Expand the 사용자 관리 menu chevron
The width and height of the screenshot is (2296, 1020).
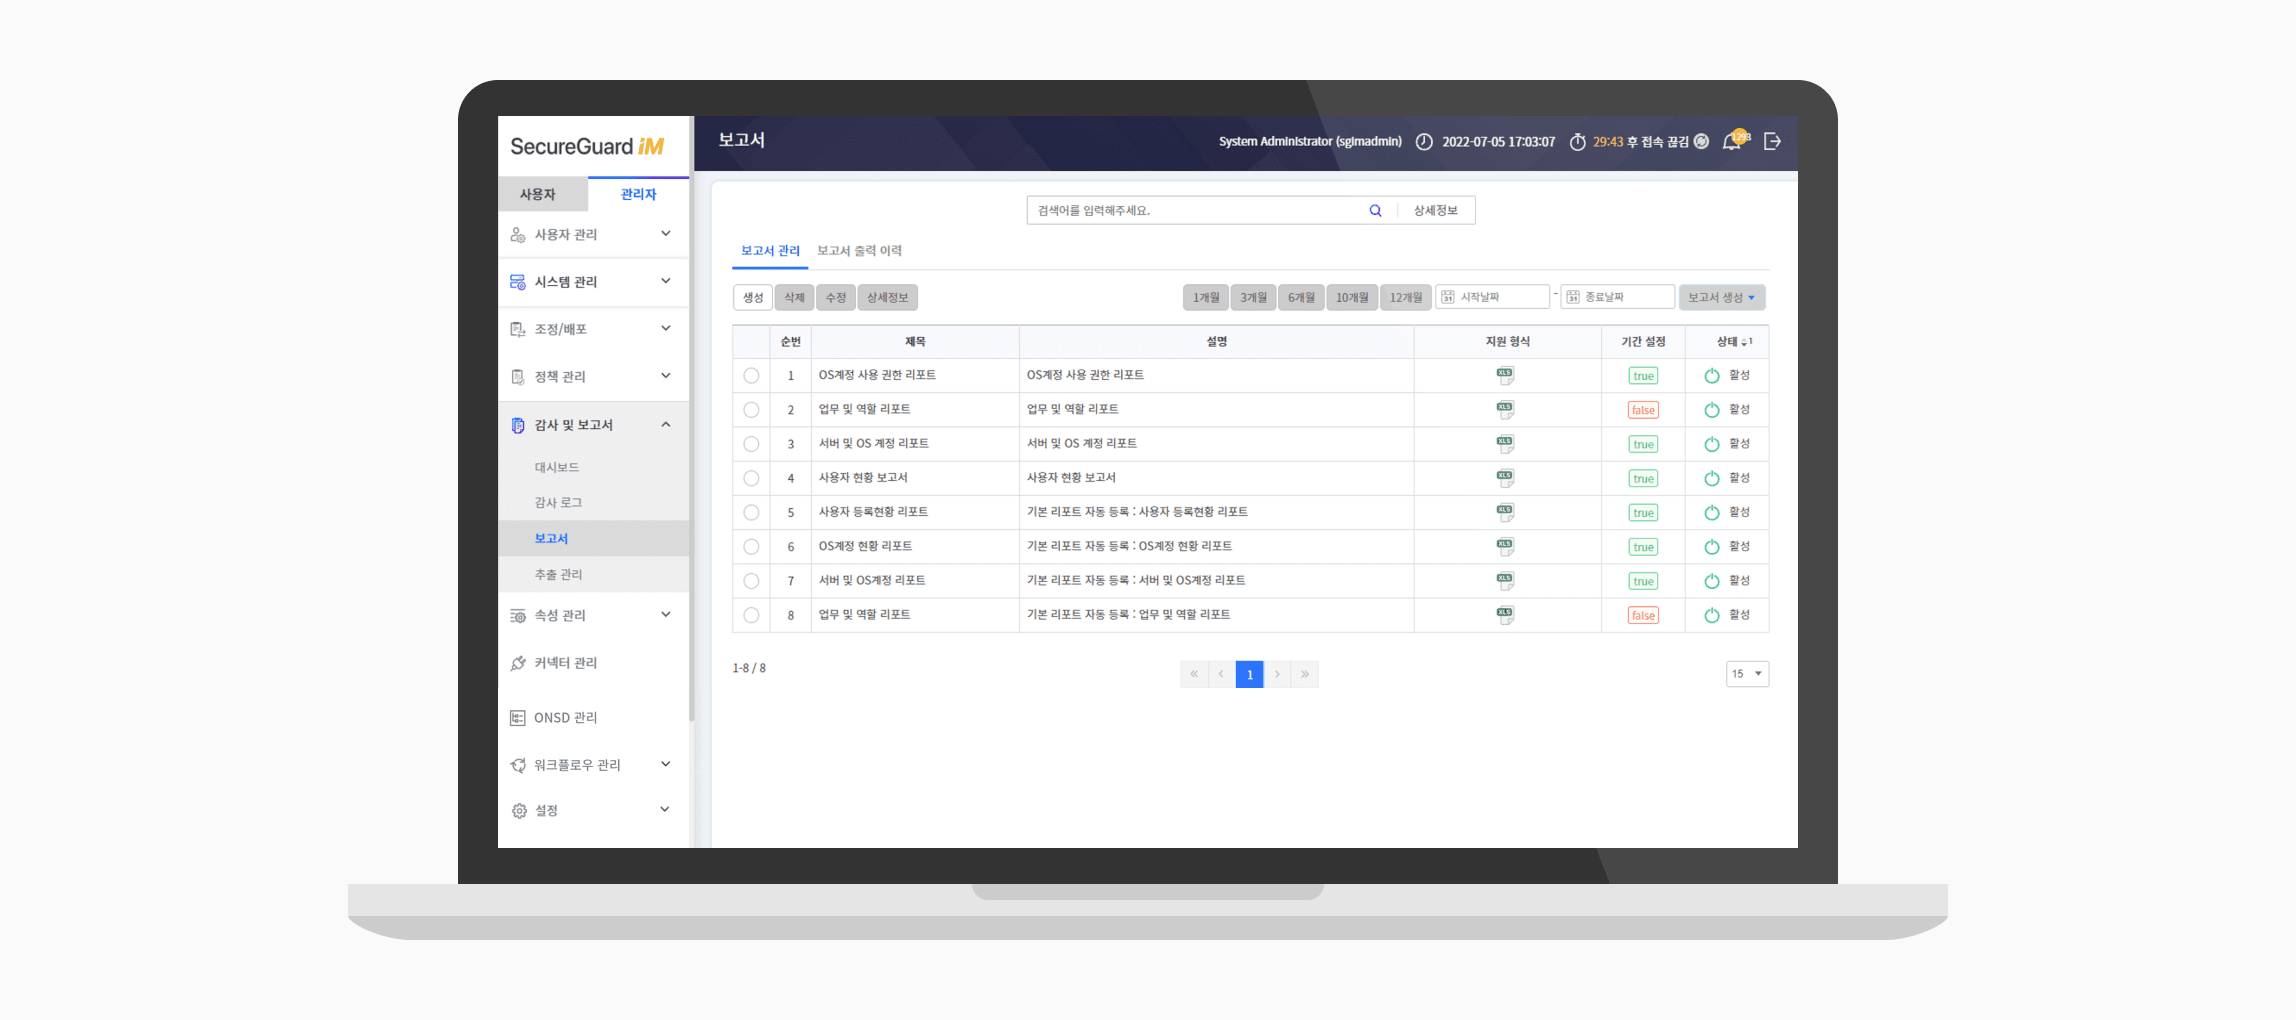coord(666,234)
